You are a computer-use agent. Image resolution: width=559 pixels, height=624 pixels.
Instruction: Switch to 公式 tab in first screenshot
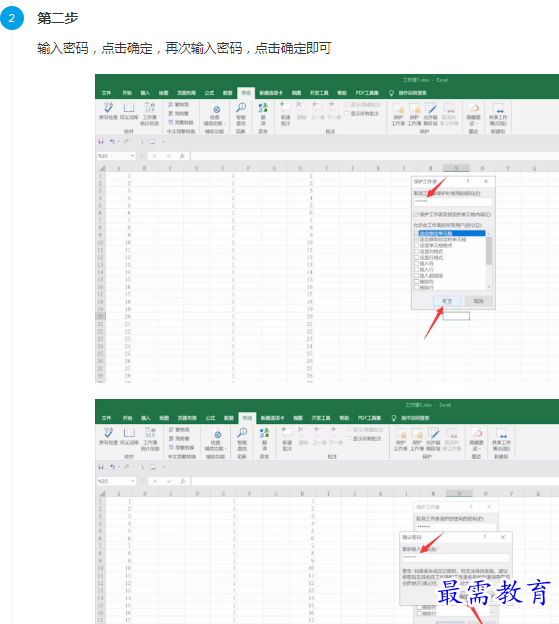tap(209, 93)
